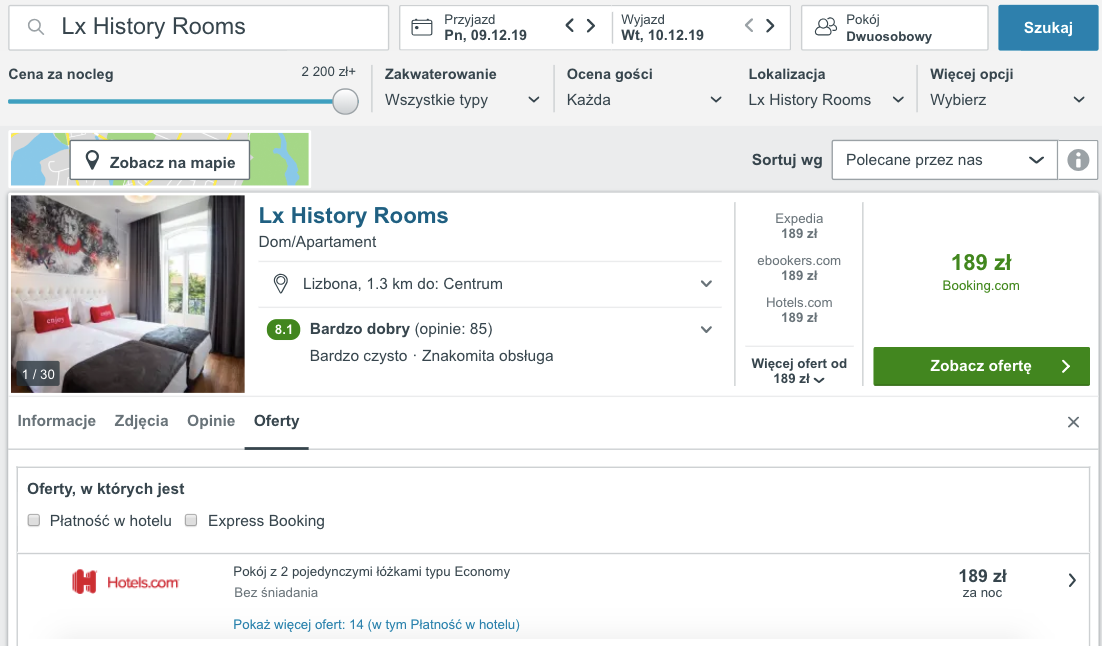Image resolution: width=1102 pixels, height=646 pixels.
Task: Click the Dom/Apartament label
Action: [318, 242]
